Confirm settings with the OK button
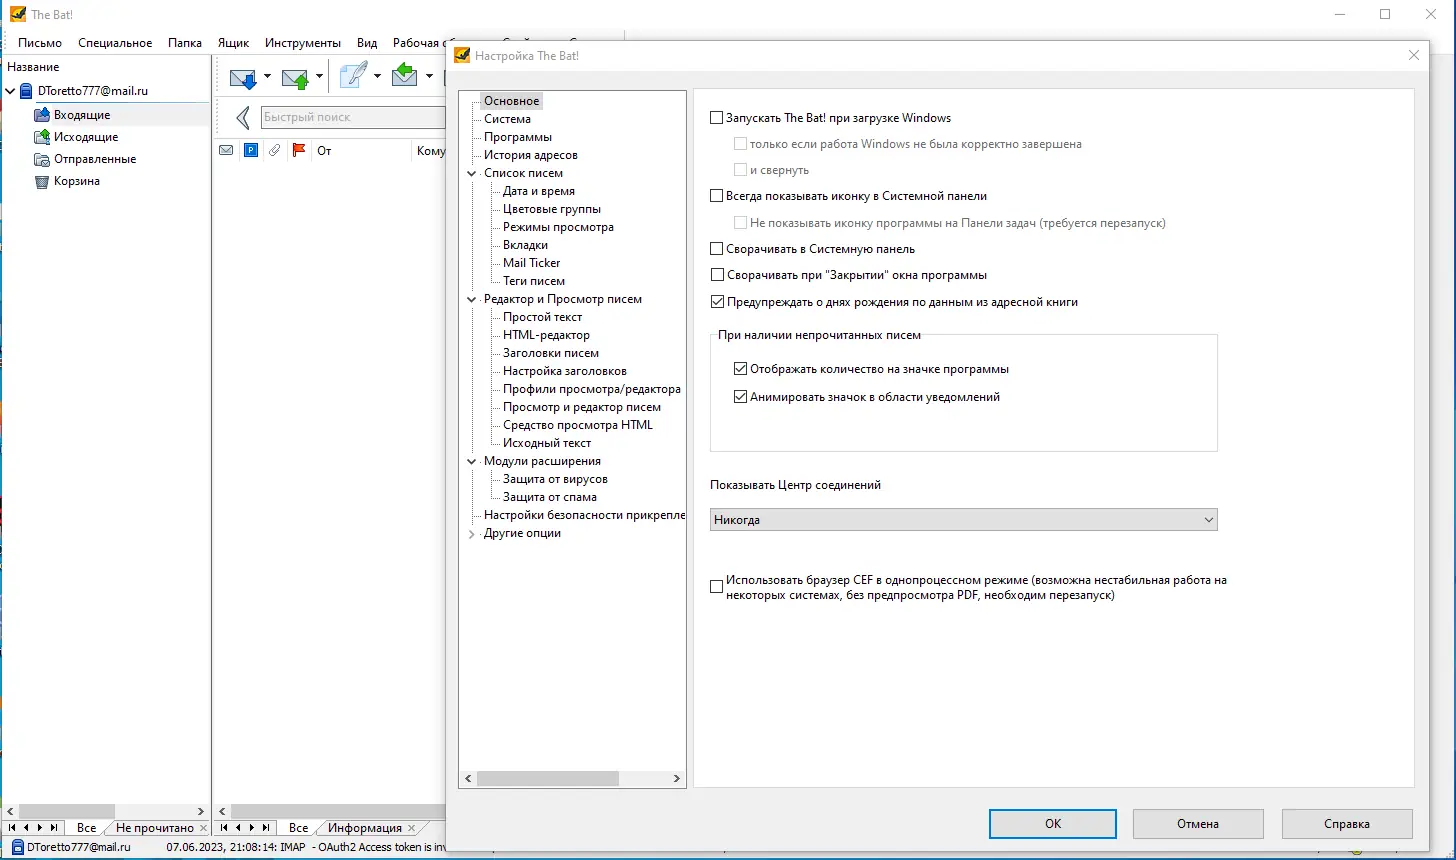Screen dimensions: 1456x860 point(1052,824)
